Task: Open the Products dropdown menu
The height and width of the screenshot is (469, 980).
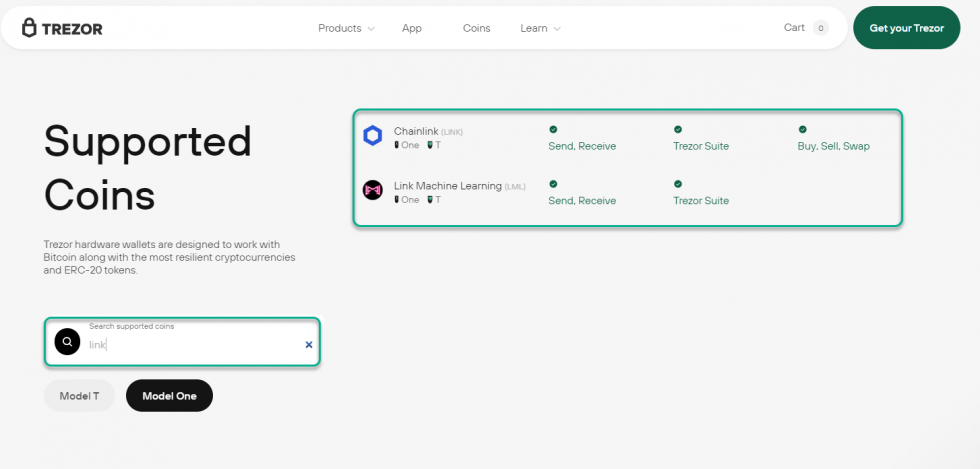Action: tap(346, 28)
